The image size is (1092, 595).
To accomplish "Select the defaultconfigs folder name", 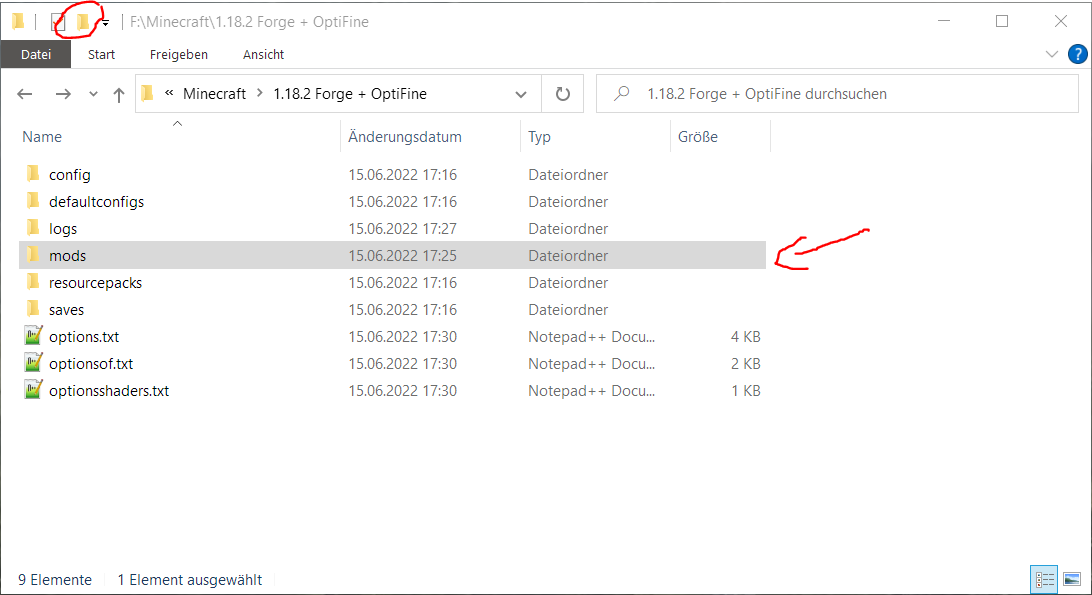I will click(97, 202).
